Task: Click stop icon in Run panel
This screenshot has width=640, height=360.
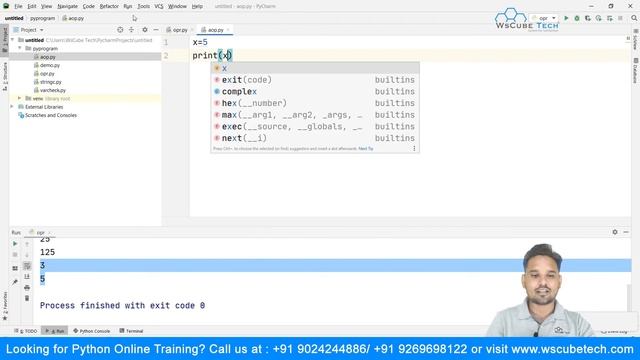Action: coord(15,255)
